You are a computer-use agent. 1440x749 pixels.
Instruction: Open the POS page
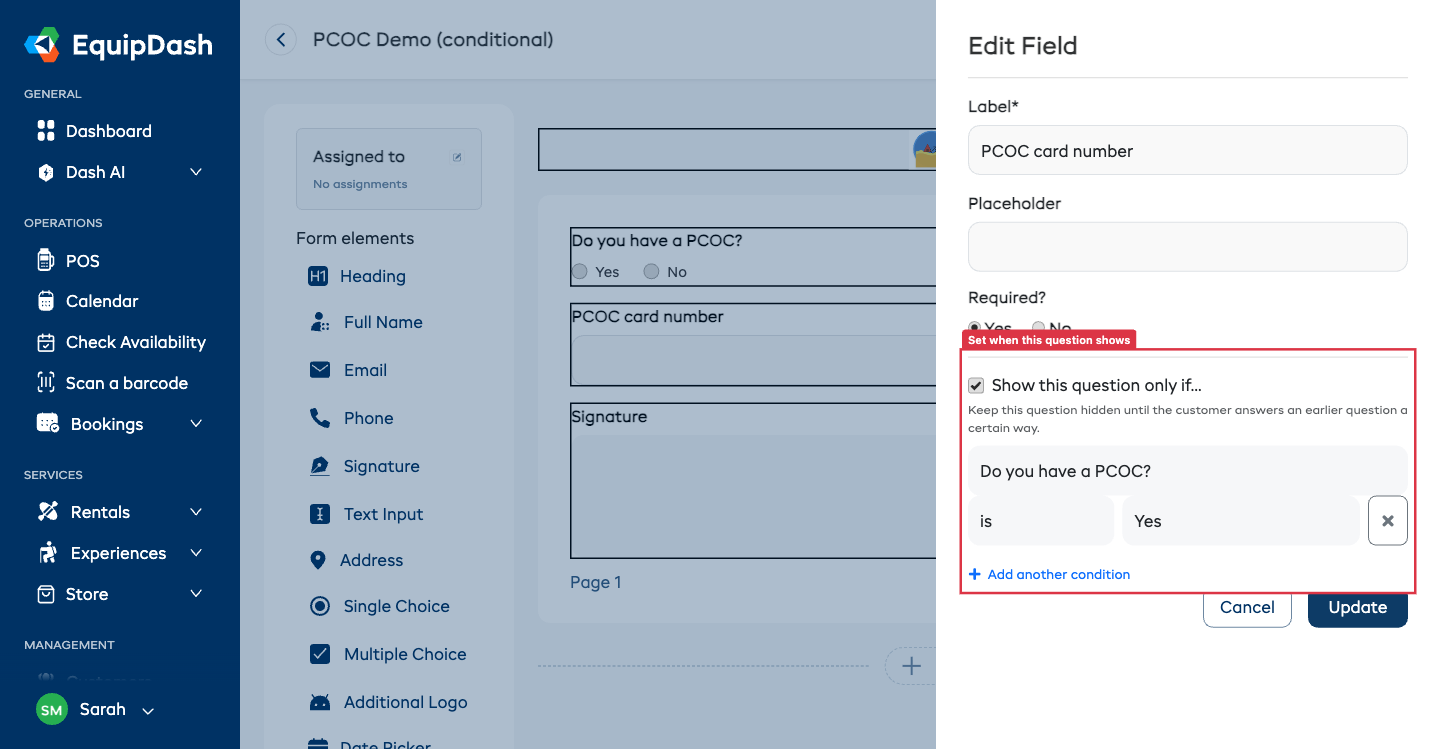pyautogui.click(x=82, y=261)
